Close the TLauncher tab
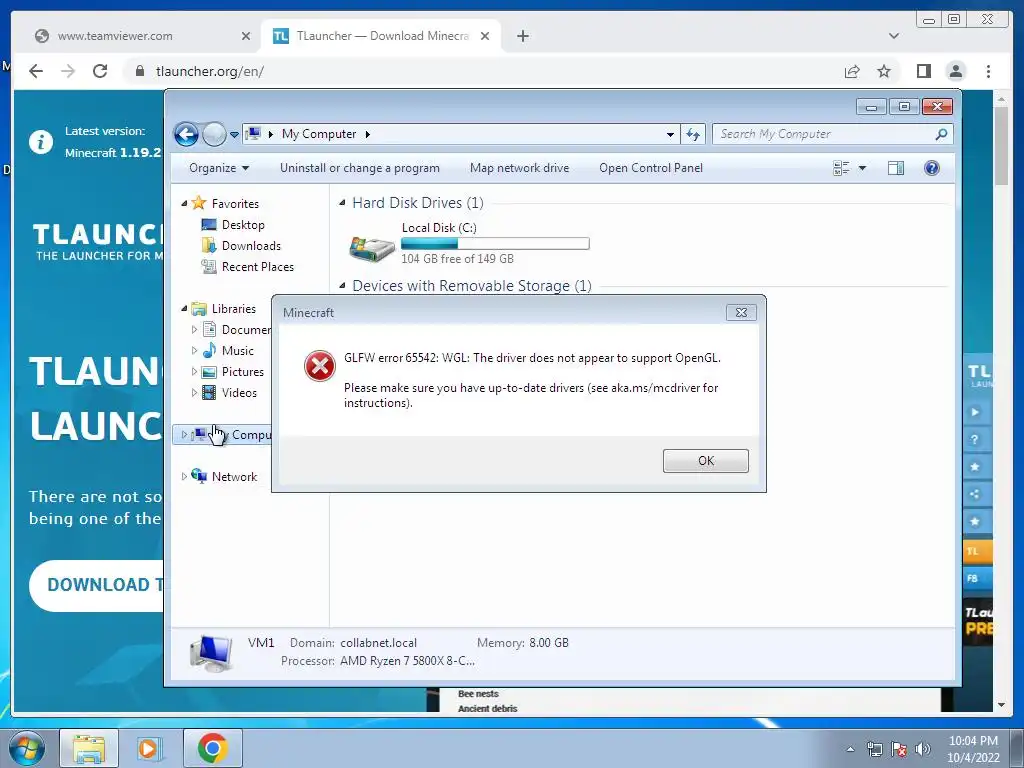 point(485,36)
